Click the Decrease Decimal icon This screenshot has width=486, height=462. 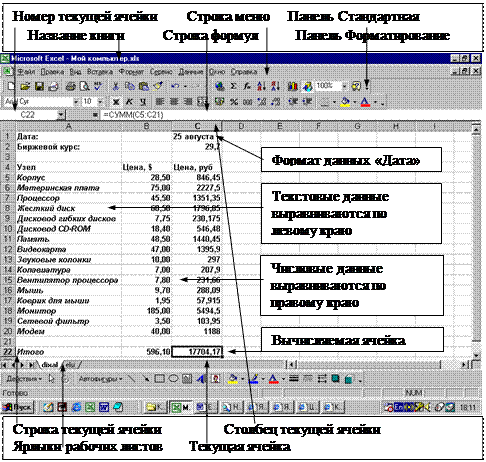pyautogui.click(x=276, y=102)
